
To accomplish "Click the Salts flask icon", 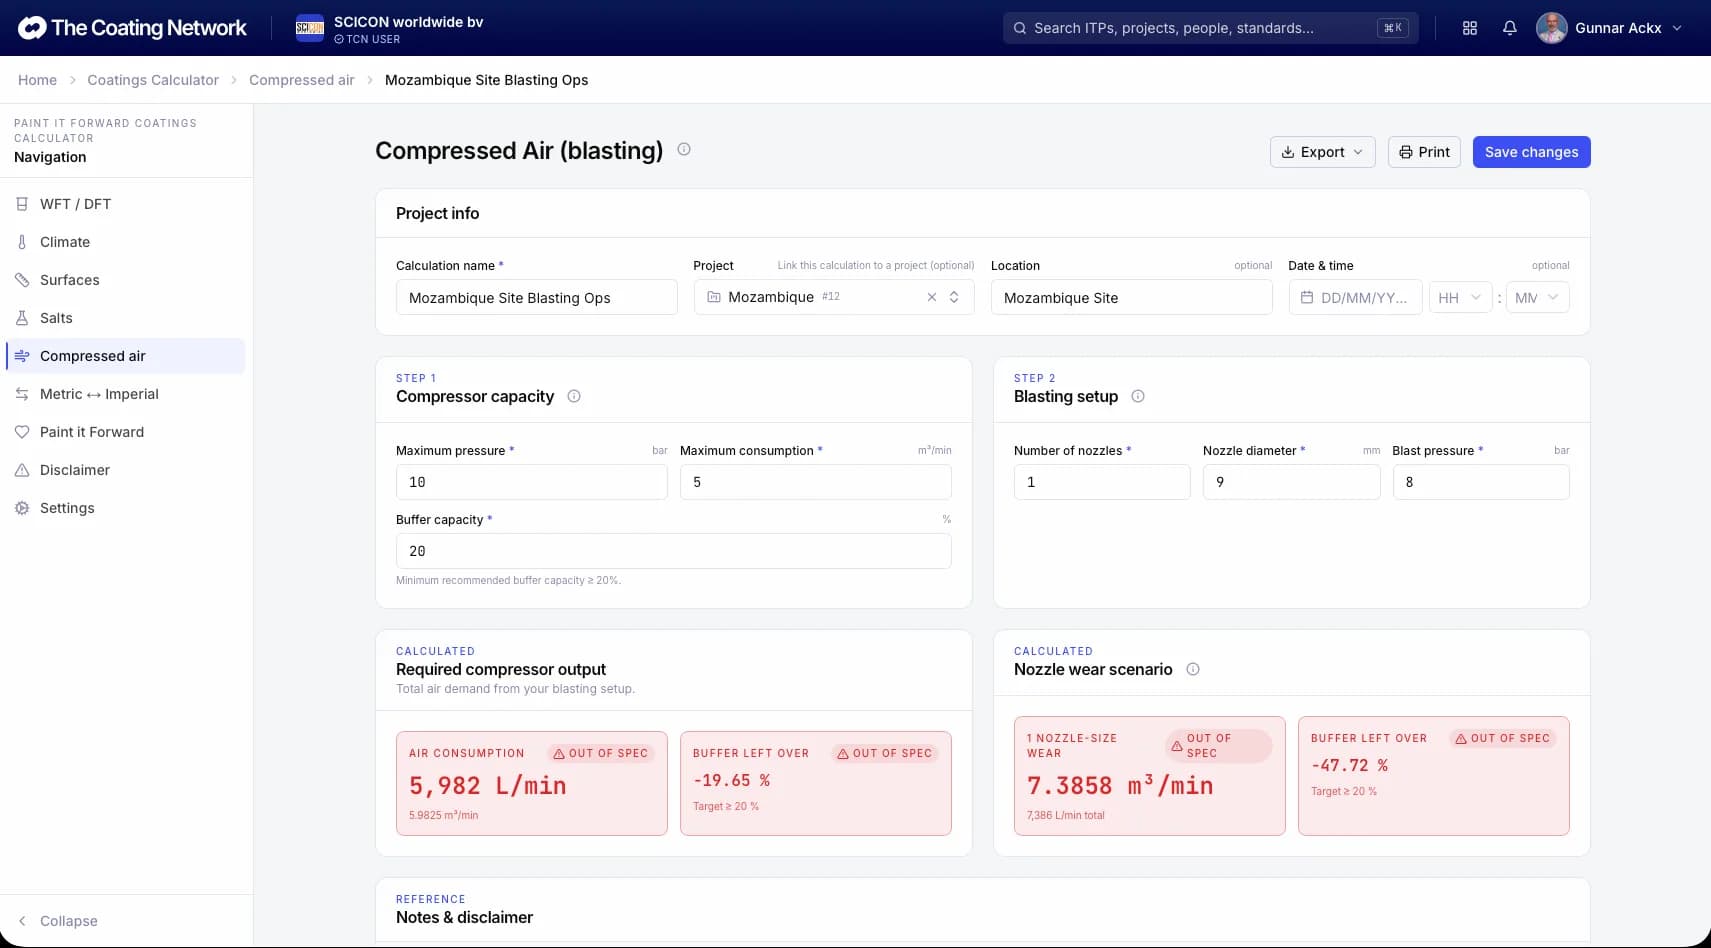I will point(22,318).
